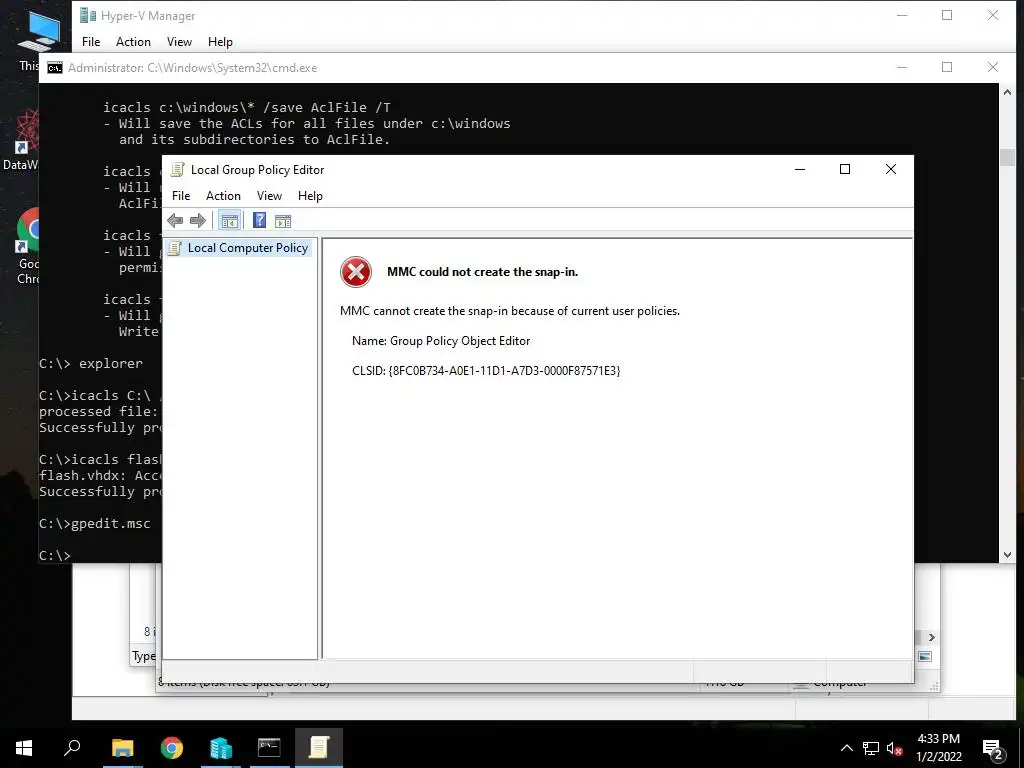Viewport: 1024px width, 768px height.
Task: Open File menu in Local Group Policy Editor
Action: pyautogui.click(x=181, y=196)
